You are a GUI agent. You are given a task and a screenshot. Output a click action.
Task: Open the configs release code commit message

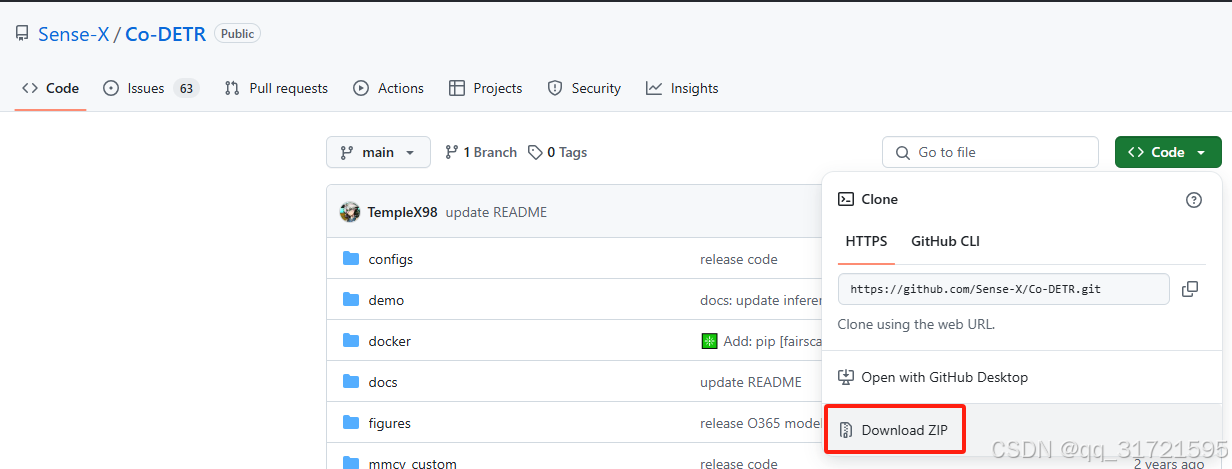click(739, 259)
